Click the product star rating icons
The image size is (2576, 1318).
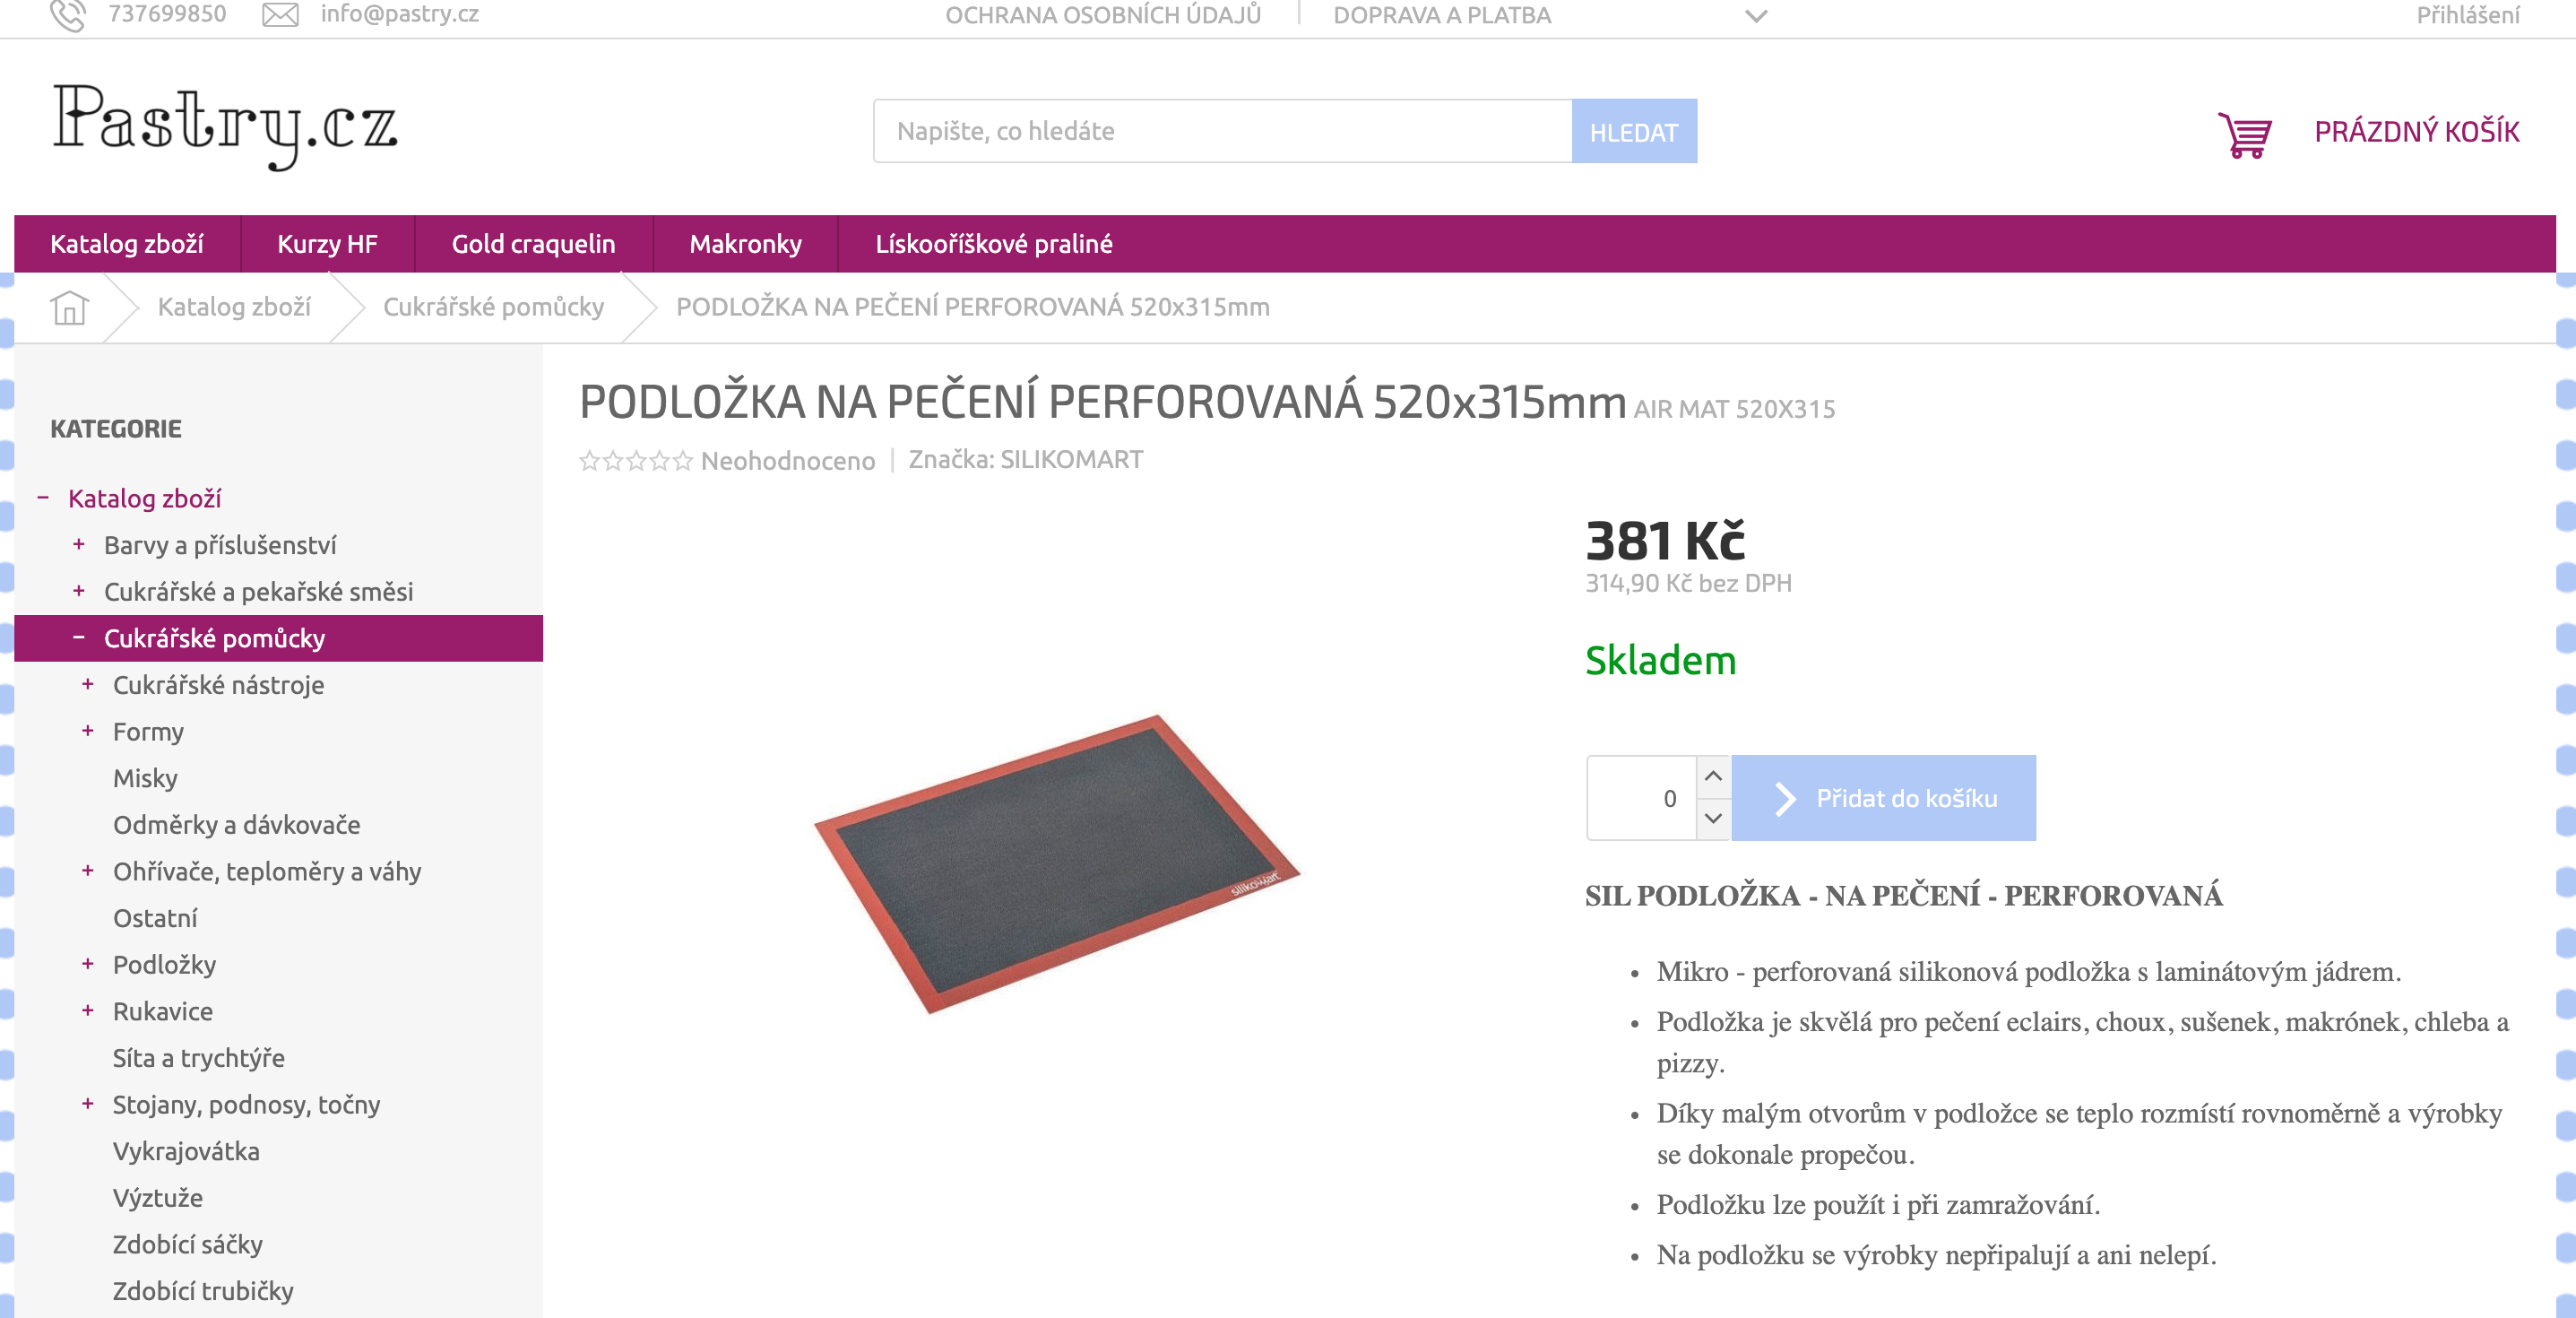tap(636, 461)
